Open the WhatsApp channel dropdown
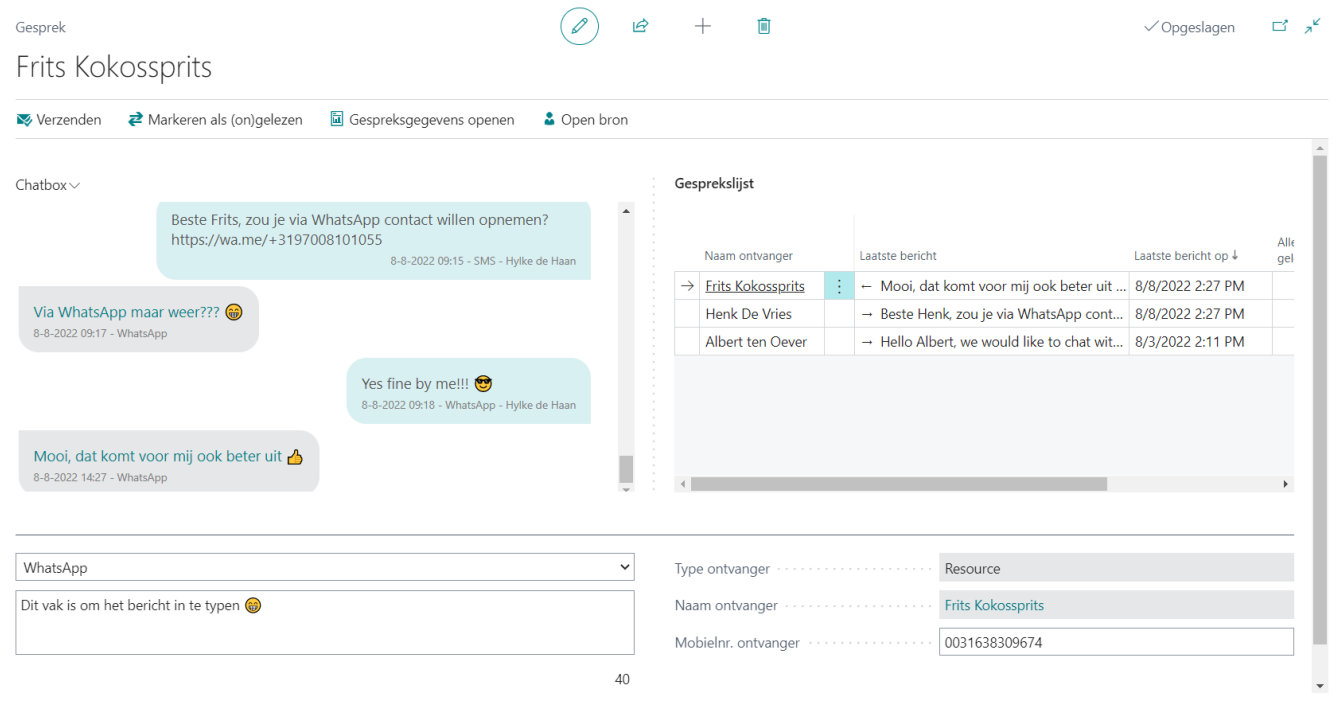The width and height of the screenshot is (1343, 710). tap(324, 568)
